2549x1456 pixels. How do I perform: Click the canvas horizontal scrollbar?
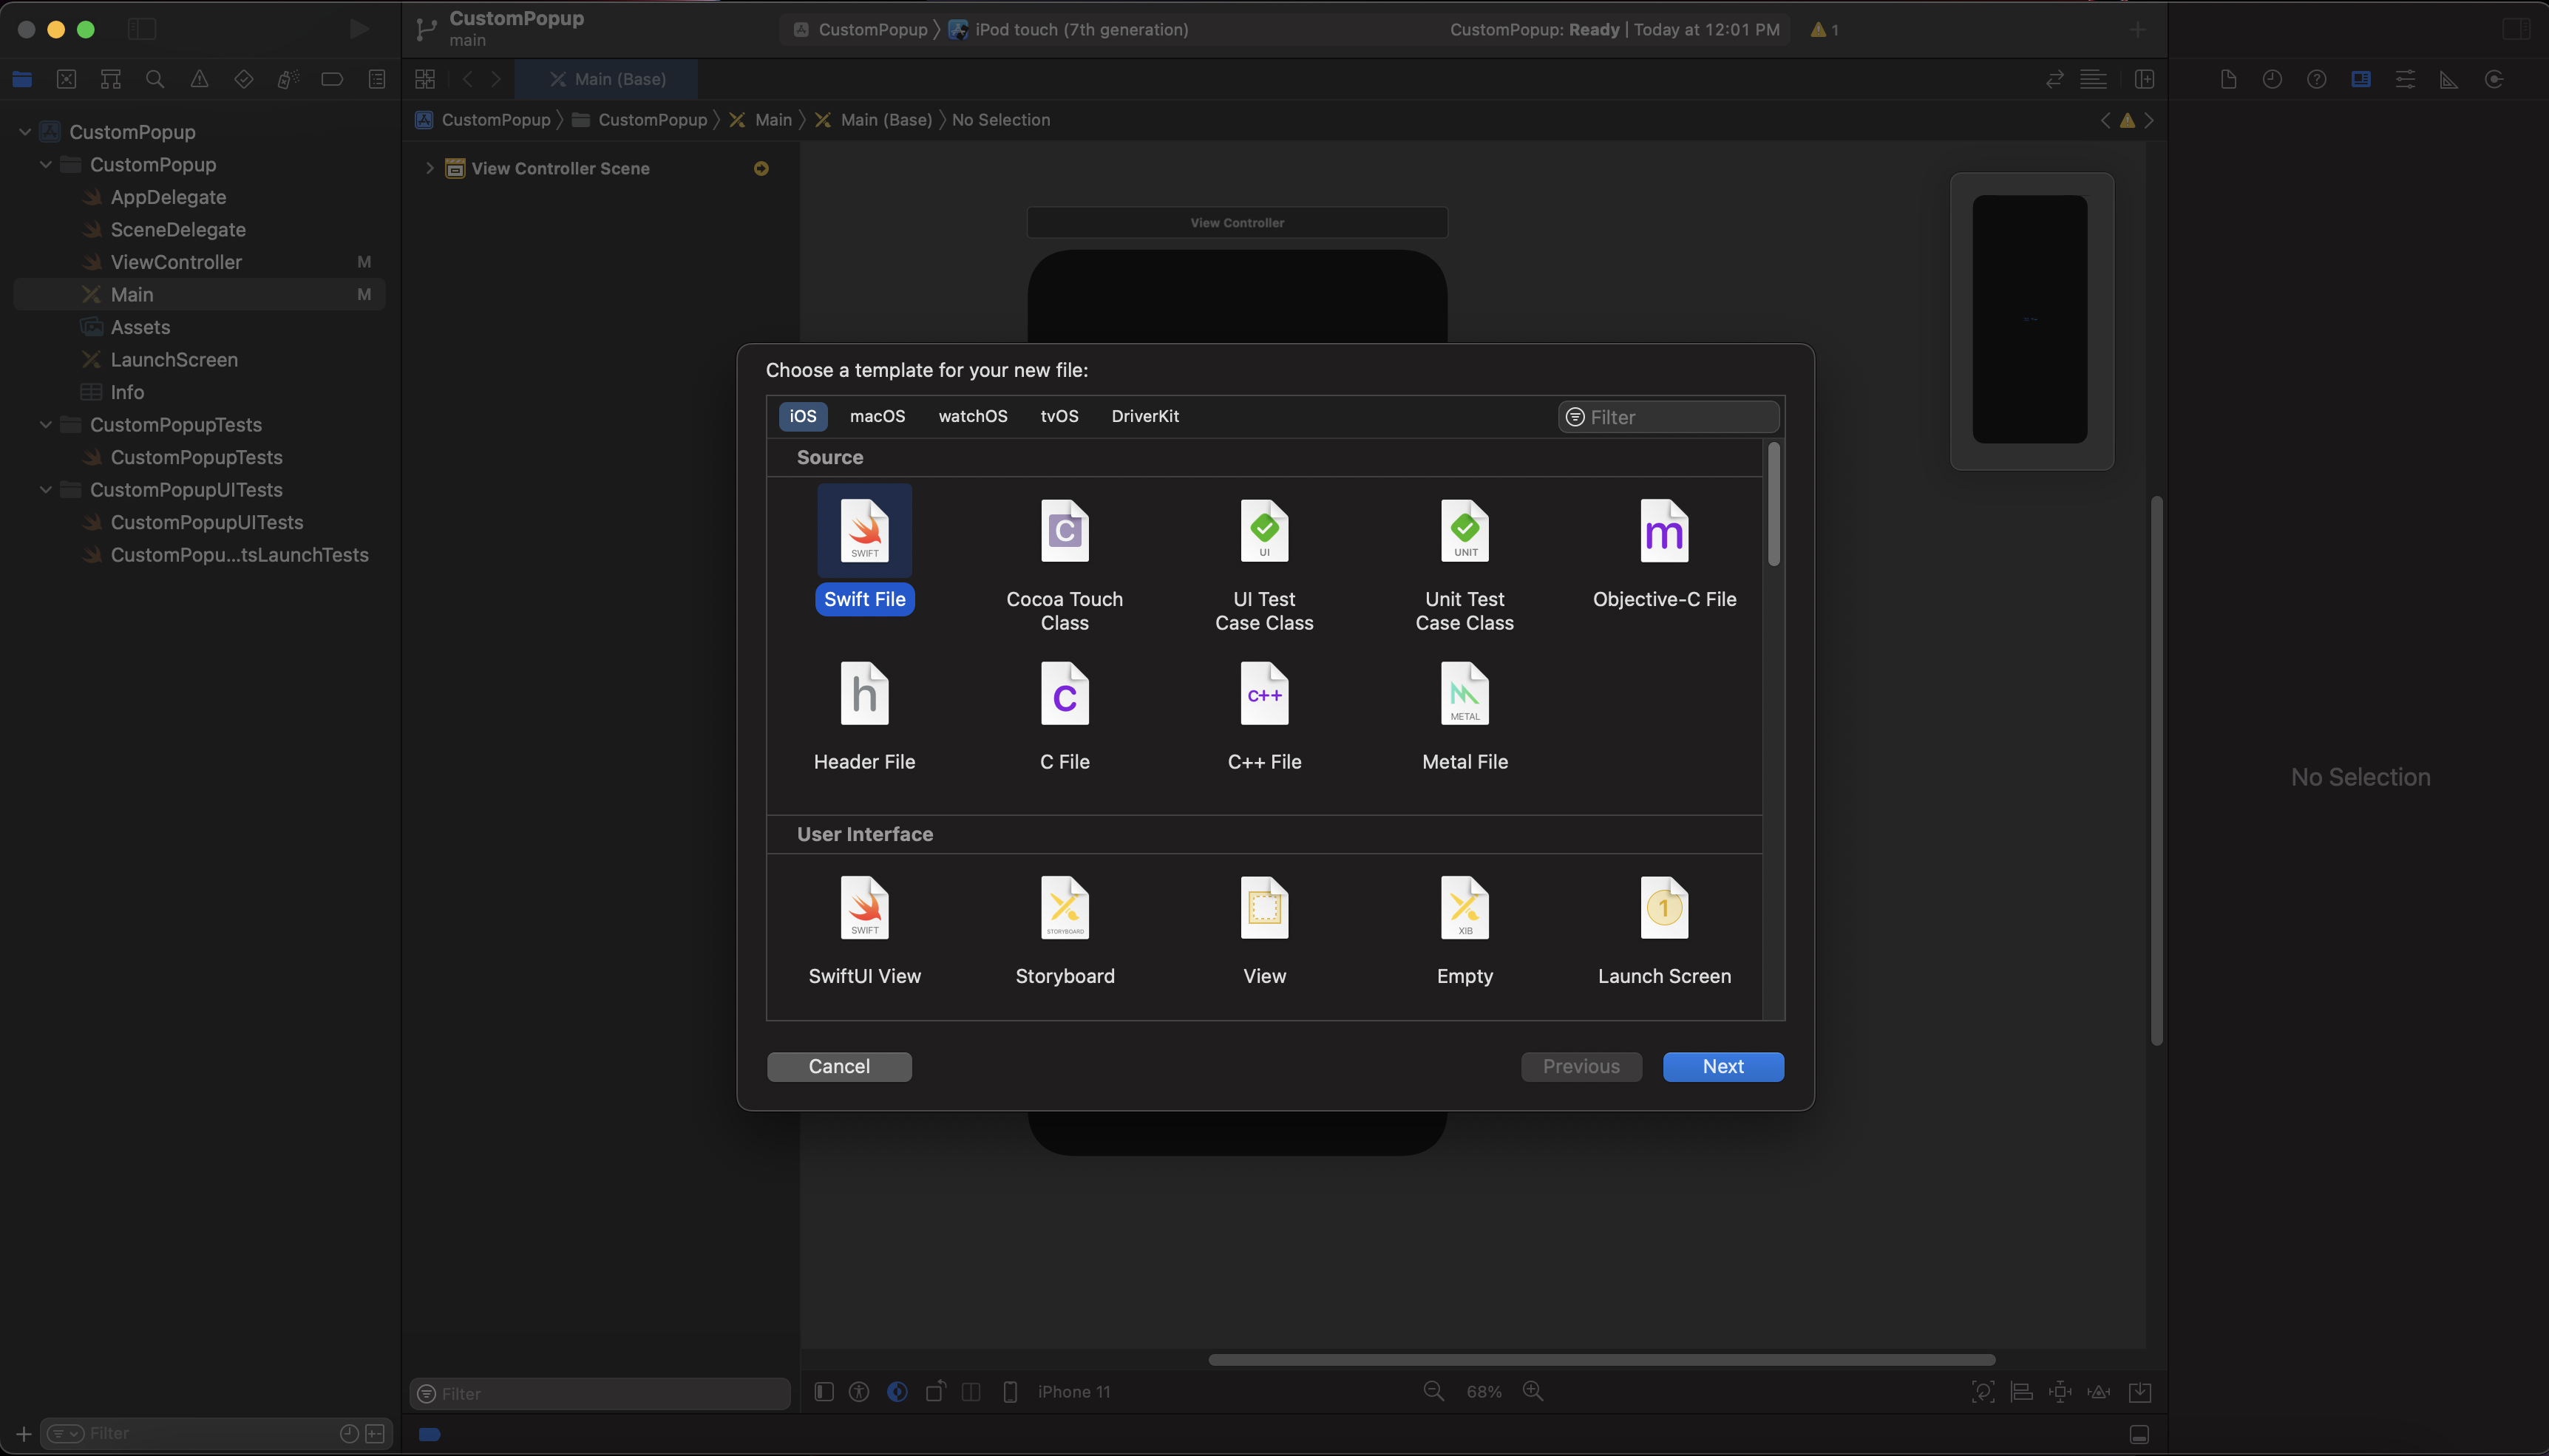pyautogui.click(x=1601, y=1359)
